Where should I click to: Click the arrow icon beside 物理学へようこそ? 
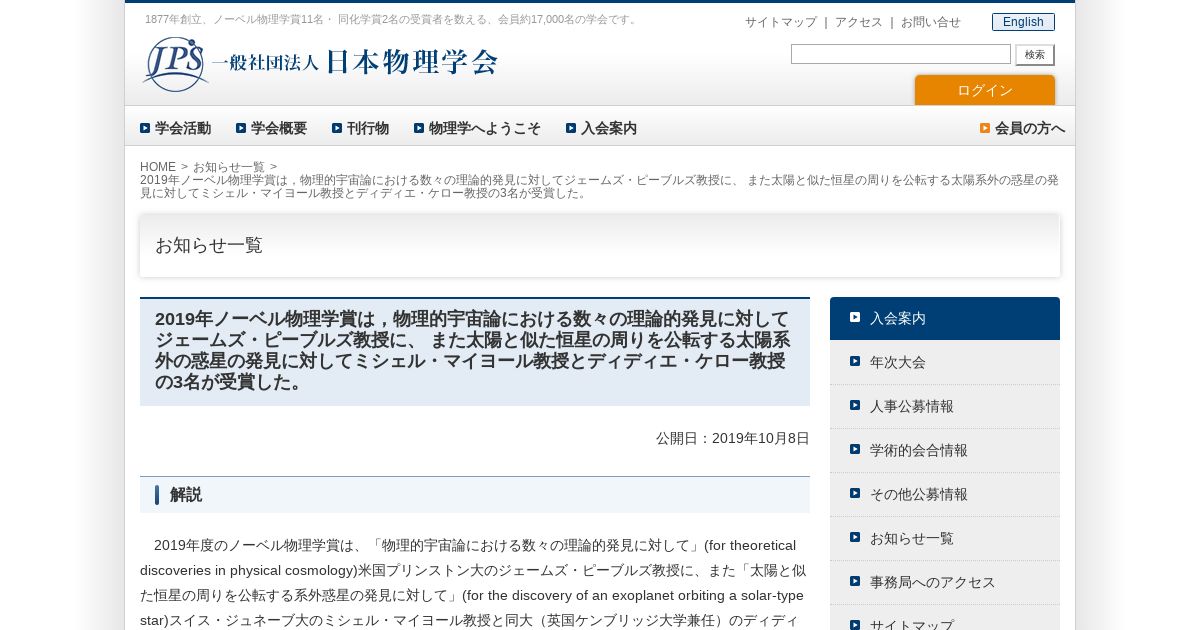pyautogui.click(x=419, y=128)
